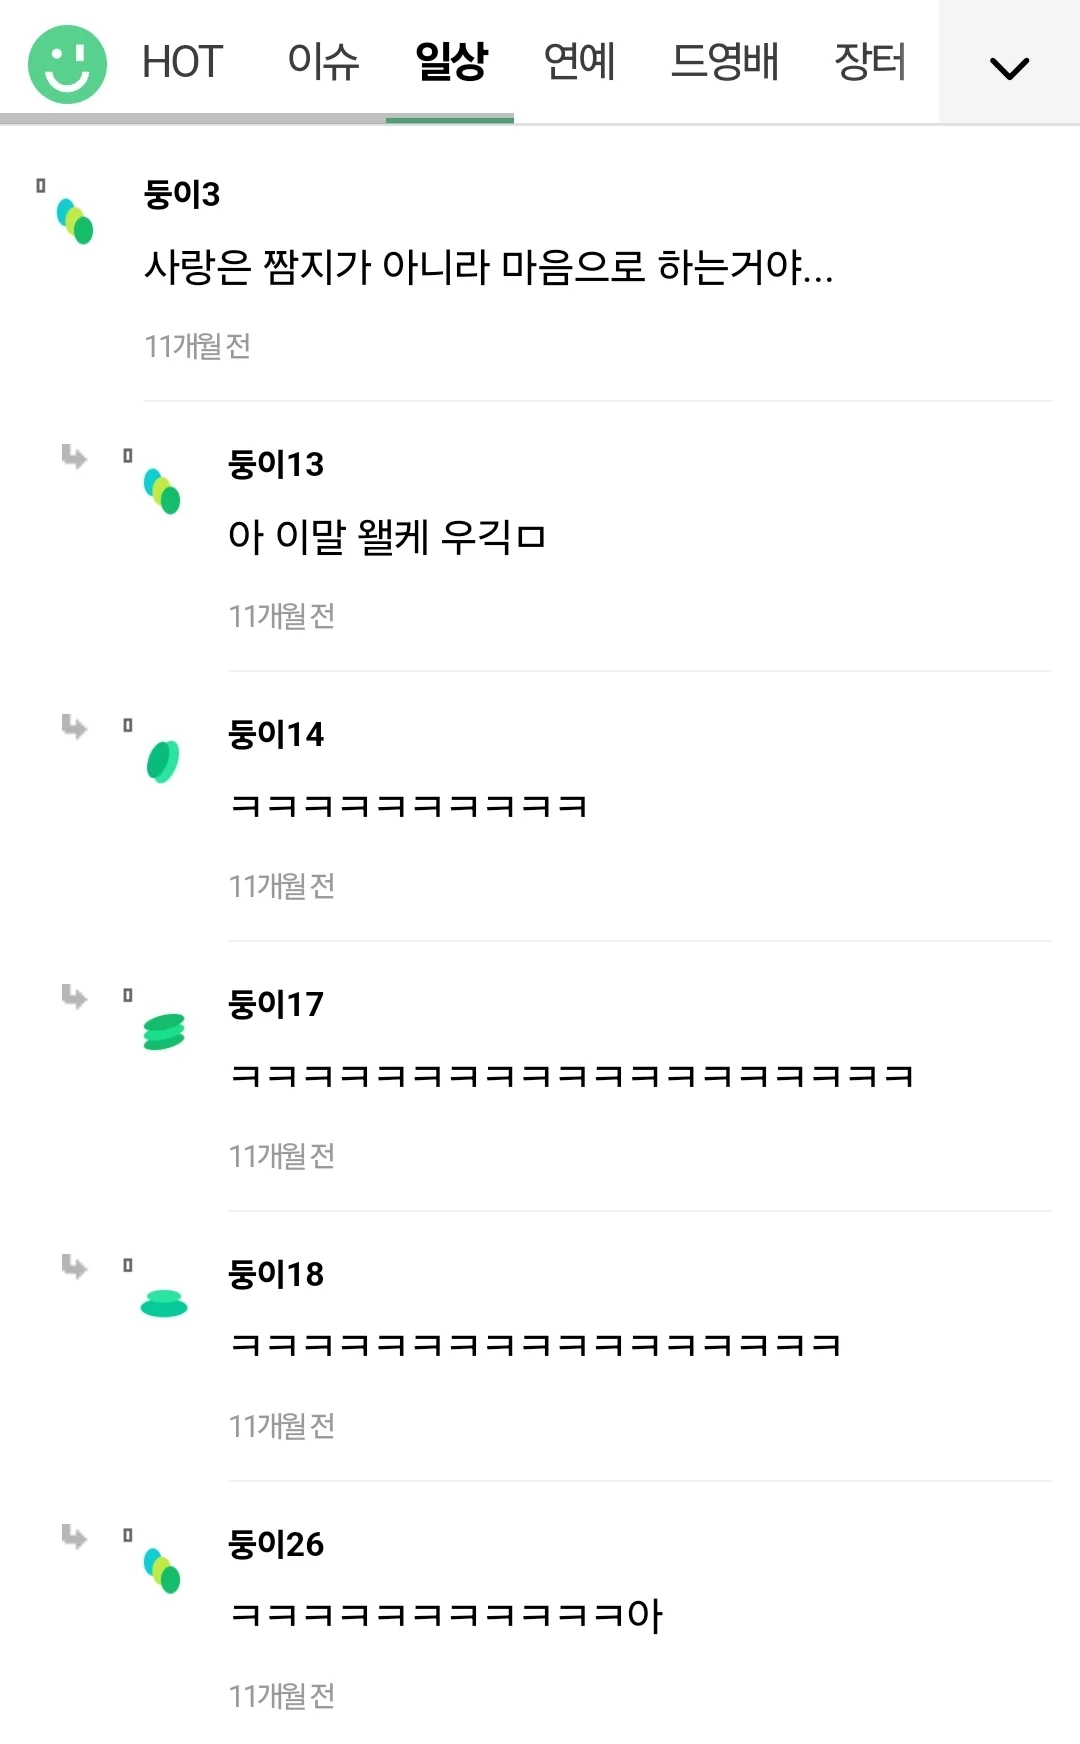Switch to the 이슈 tab
The image size is (1080, 1744).
coord(323,62)
